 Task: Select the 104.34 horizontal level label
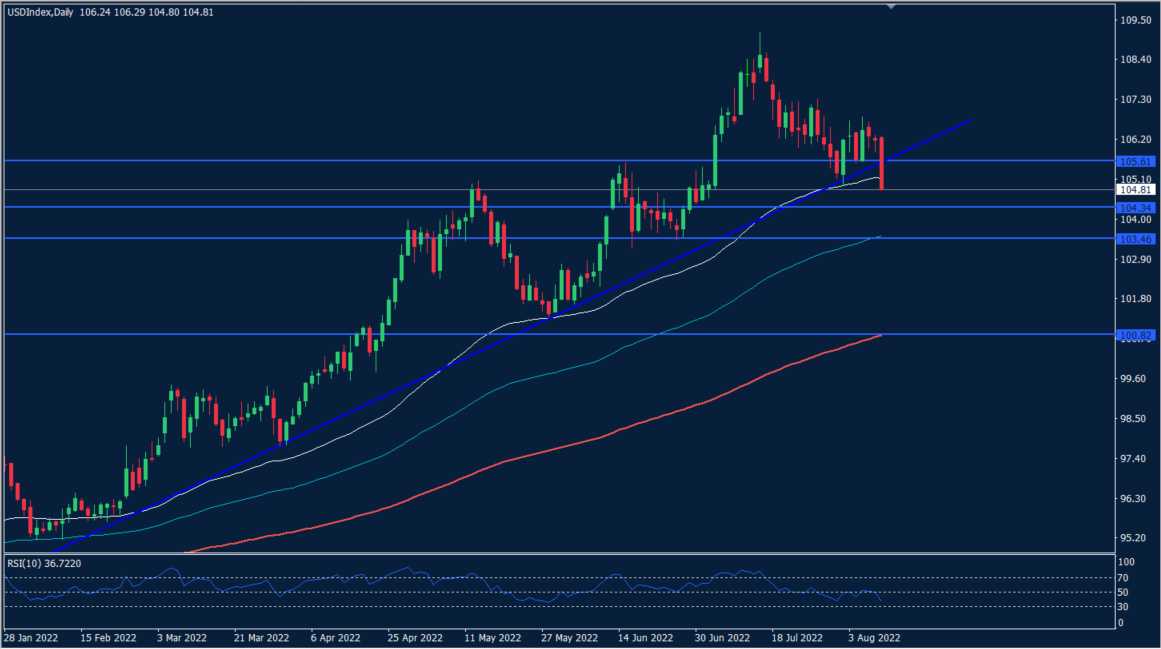coord(1135,207)
